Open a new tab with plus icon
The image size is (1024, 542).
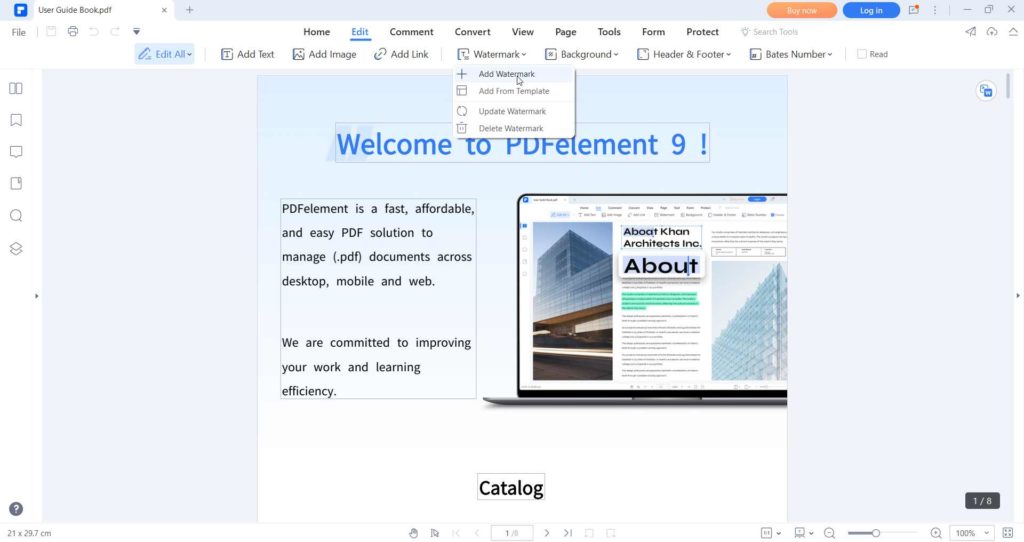pyautogui.click(x=189, y=10)
